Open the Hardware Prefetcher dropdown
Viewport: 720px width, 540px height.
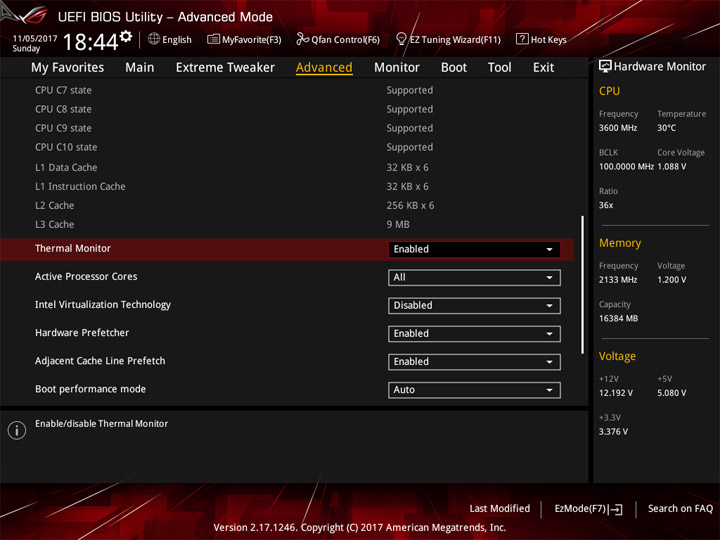474,334
